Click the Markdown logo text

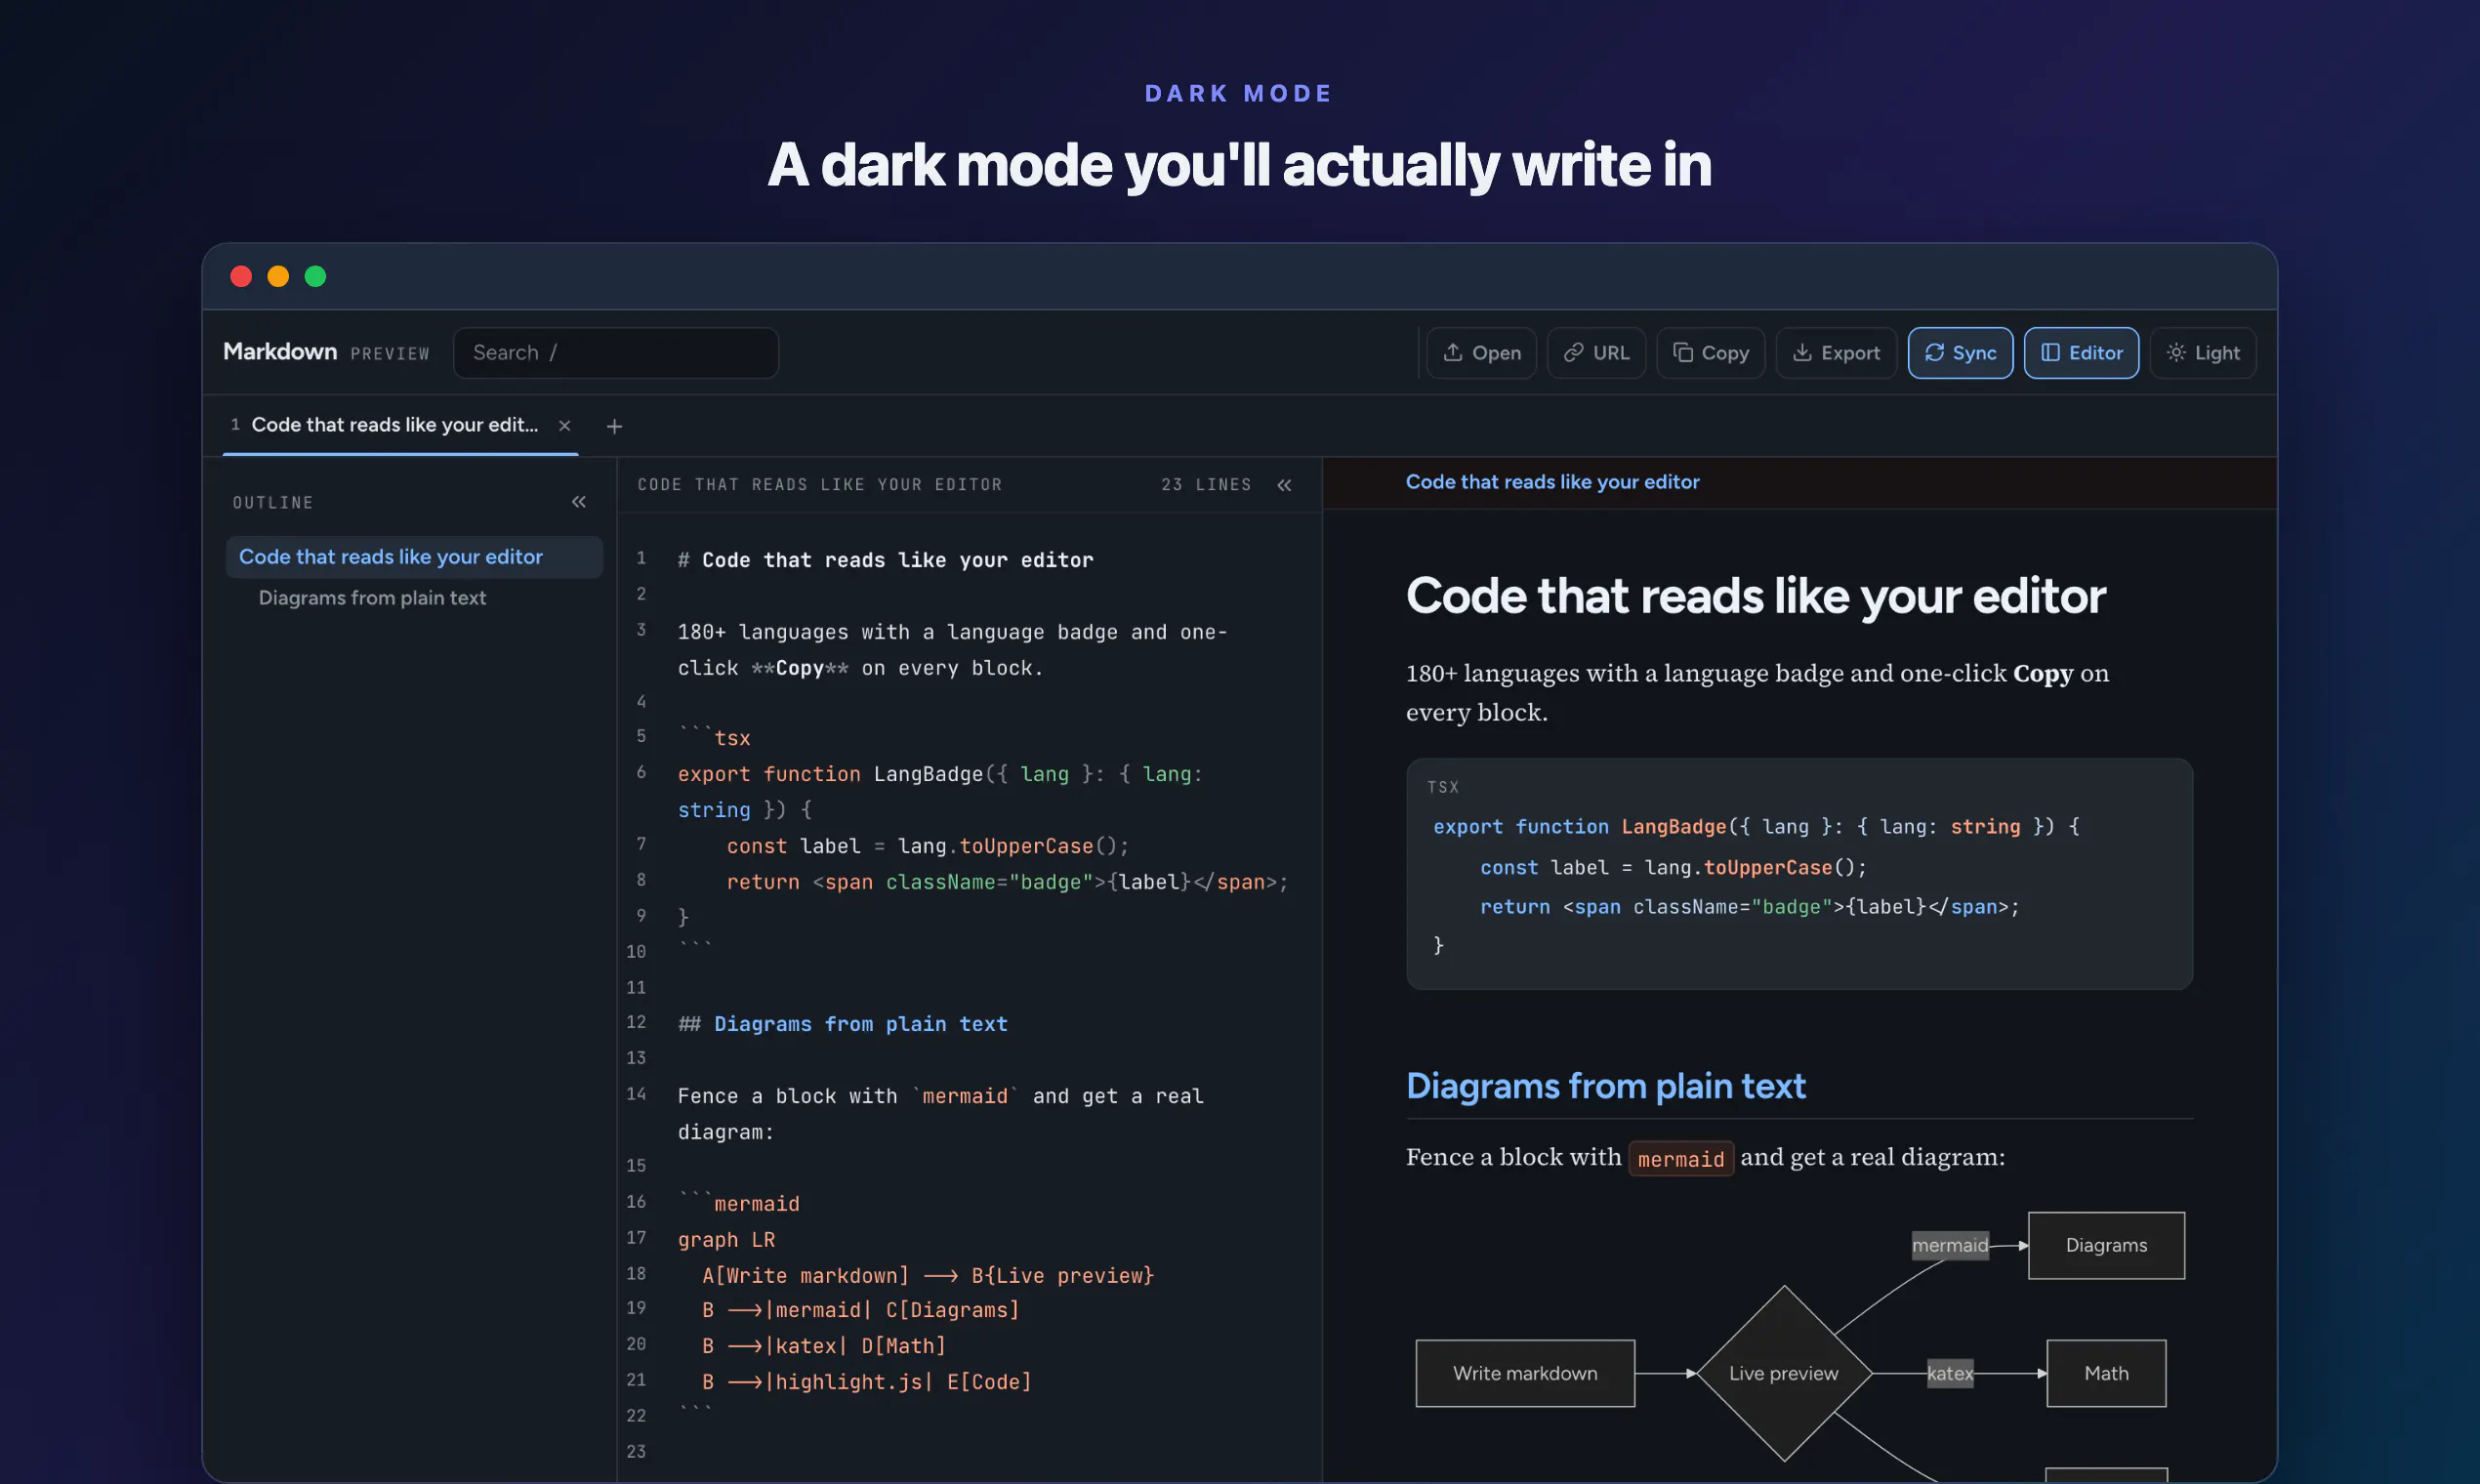click(280, 352)
